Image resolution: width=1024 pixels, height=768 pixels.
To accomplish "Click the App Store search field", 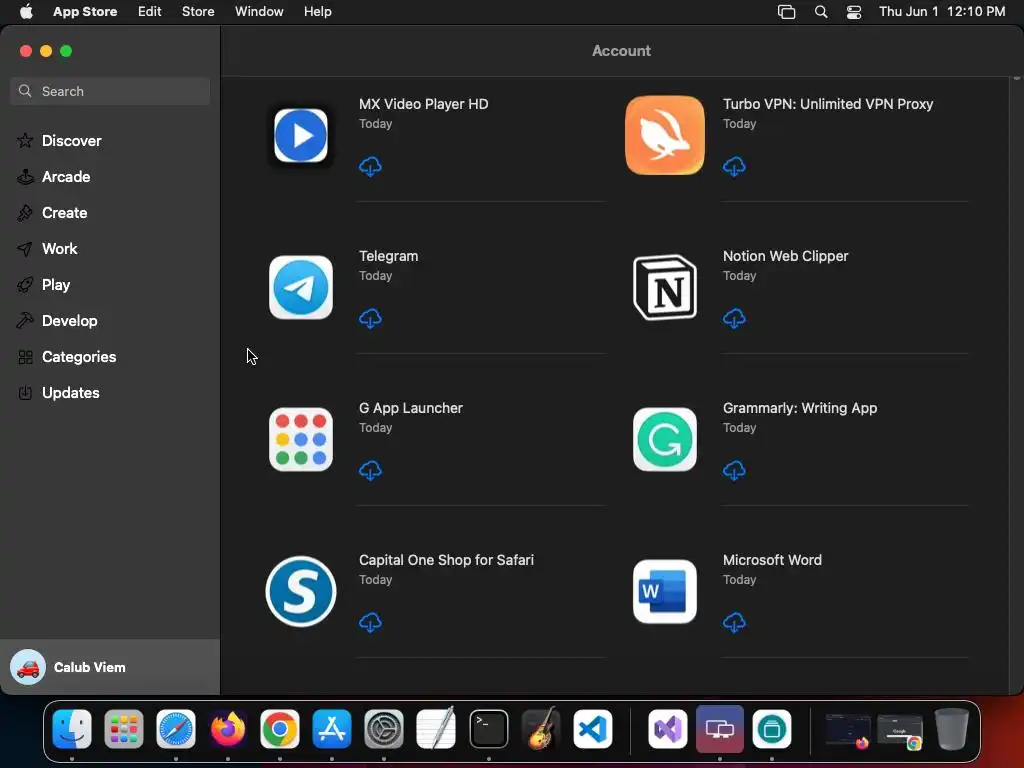I will pos(110,91).
